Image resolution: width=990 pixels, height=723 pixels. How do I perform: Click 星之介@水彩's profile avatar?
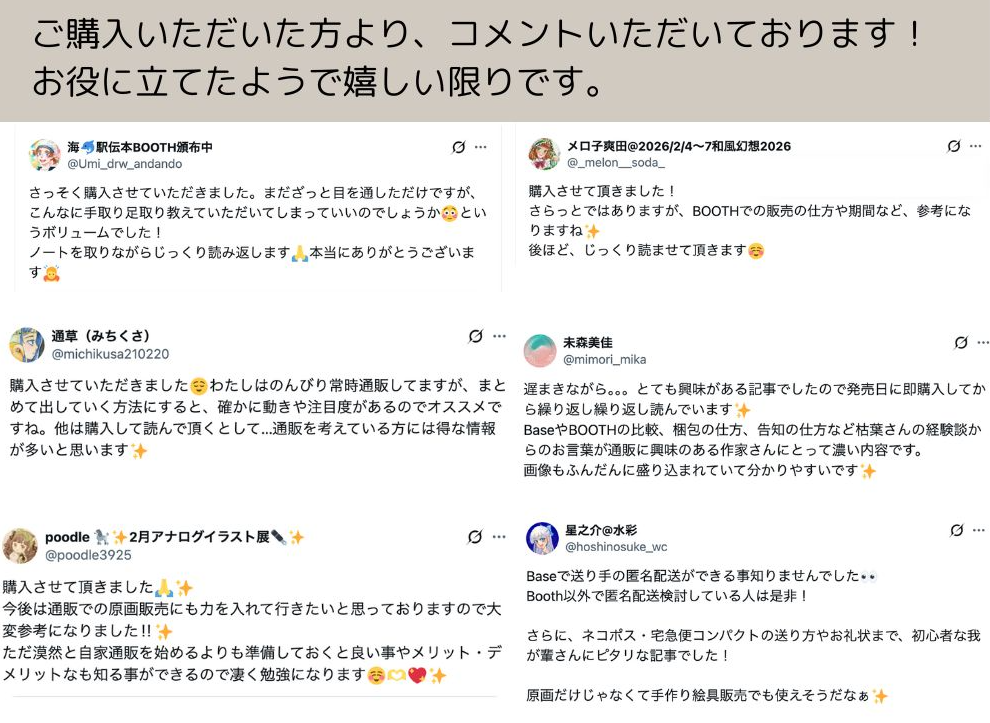(543, 538)
